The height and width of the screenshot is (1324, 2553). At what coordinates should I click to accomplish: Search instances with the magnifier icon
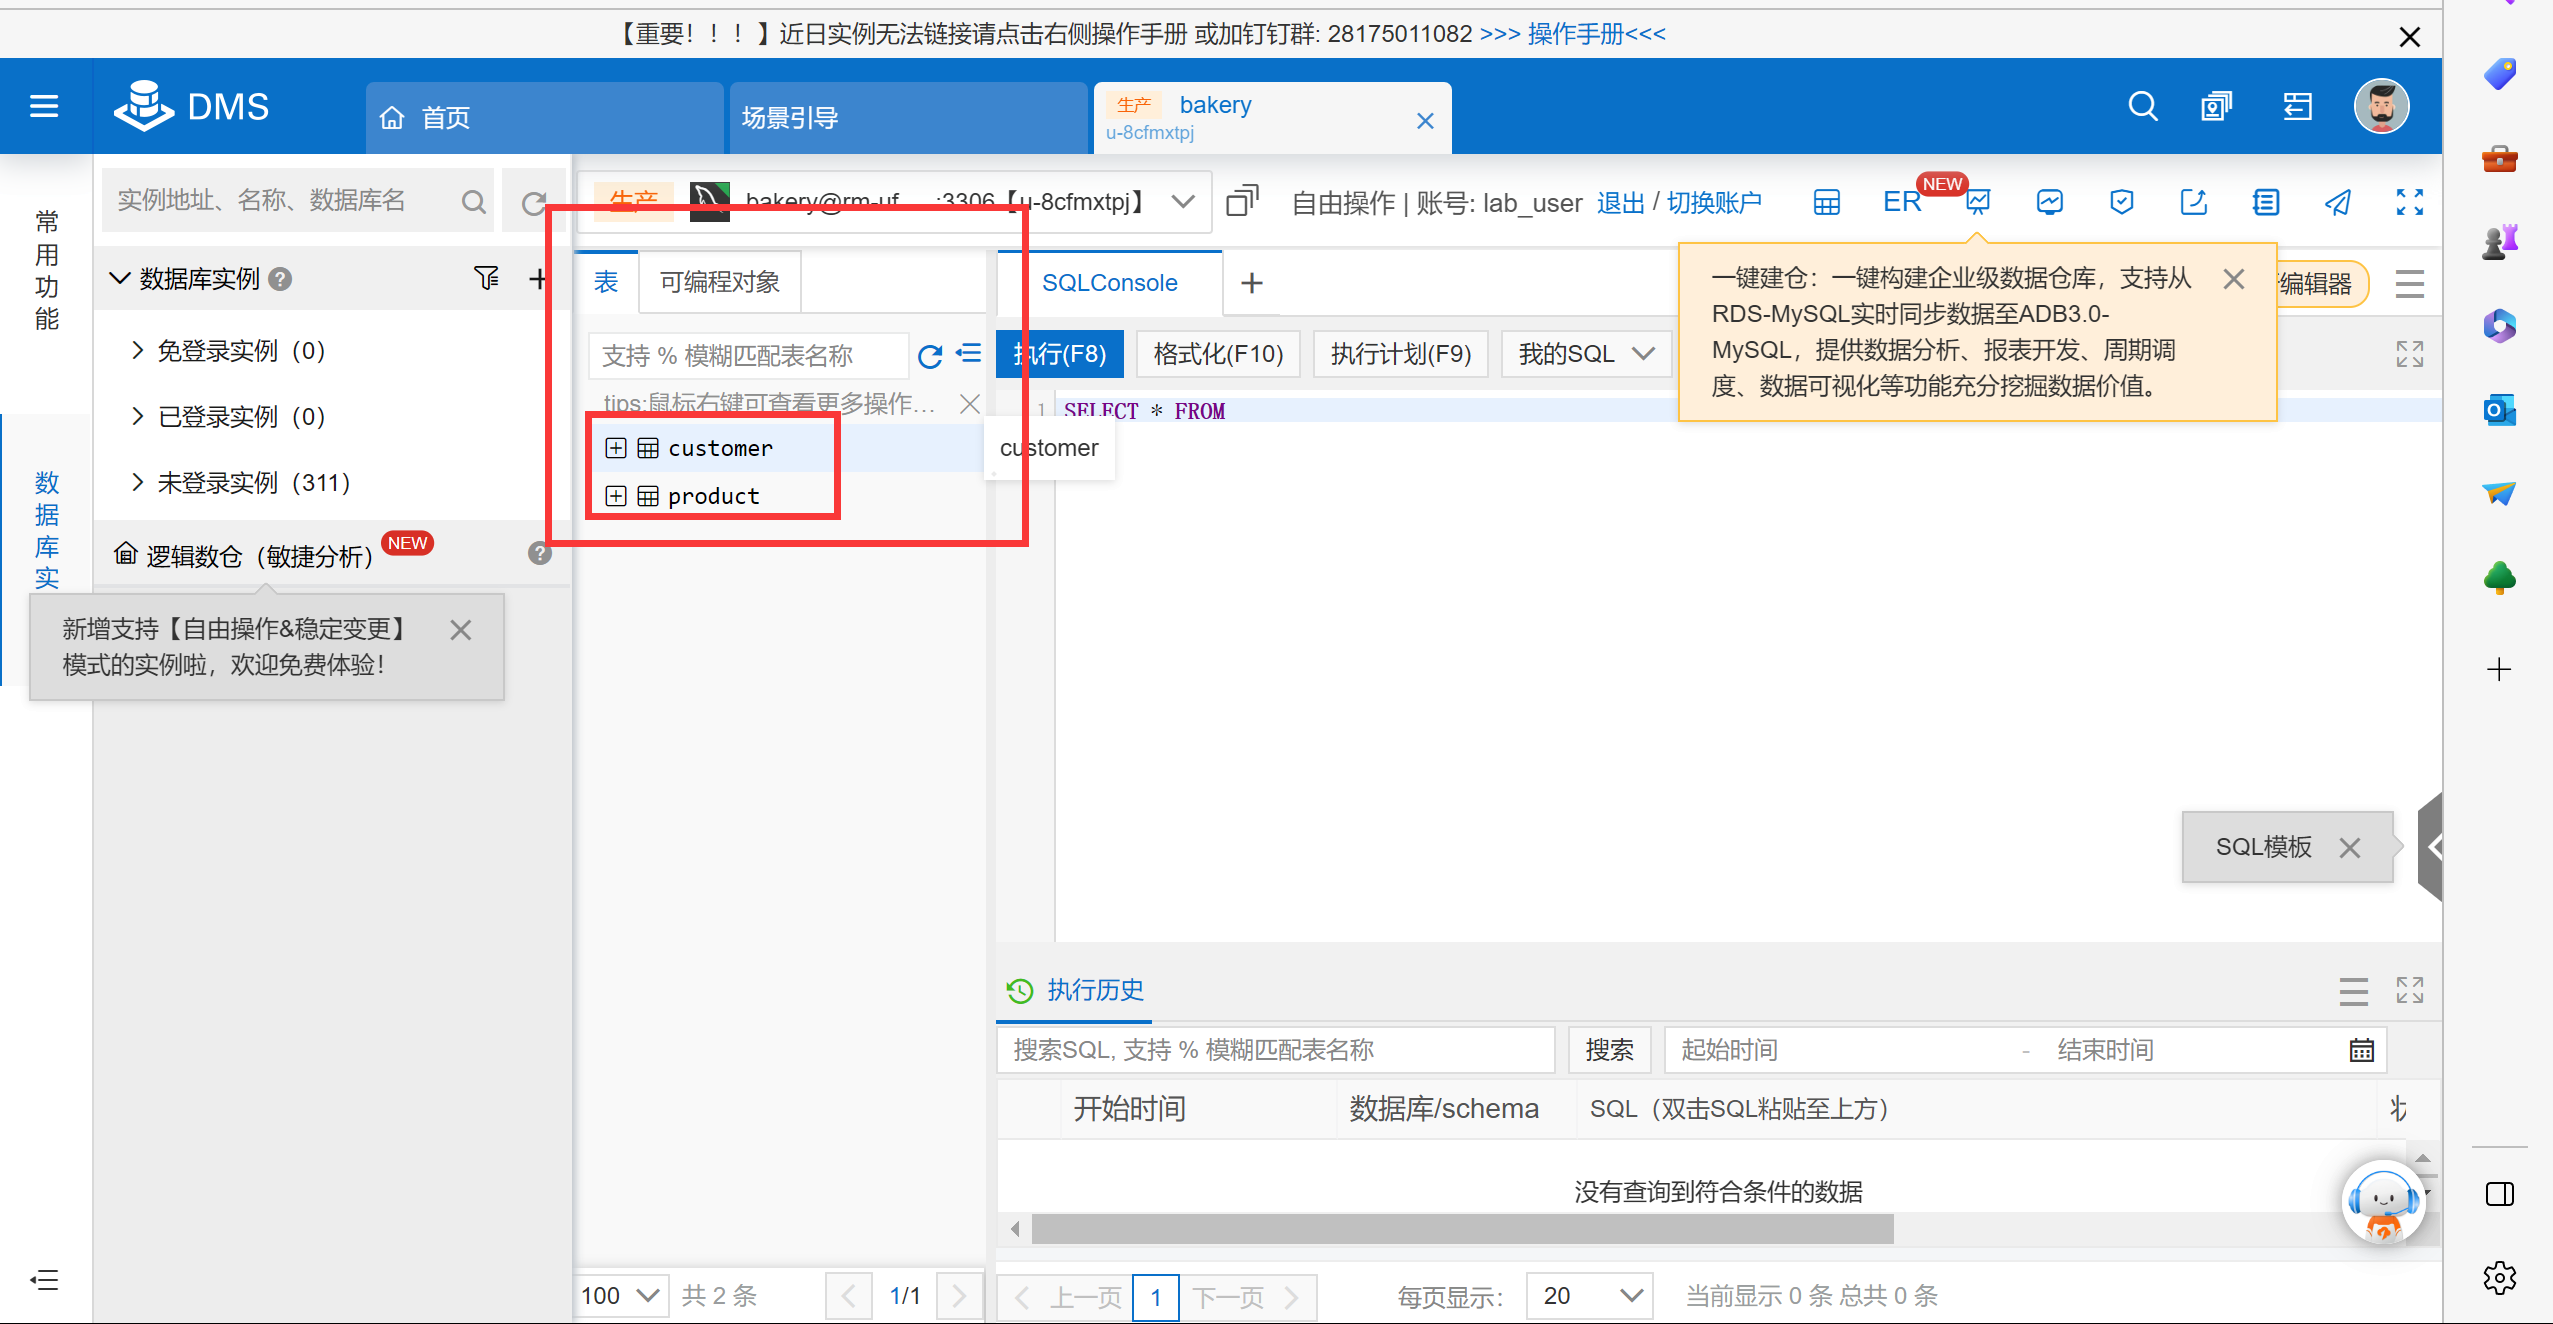pos(474,202)
